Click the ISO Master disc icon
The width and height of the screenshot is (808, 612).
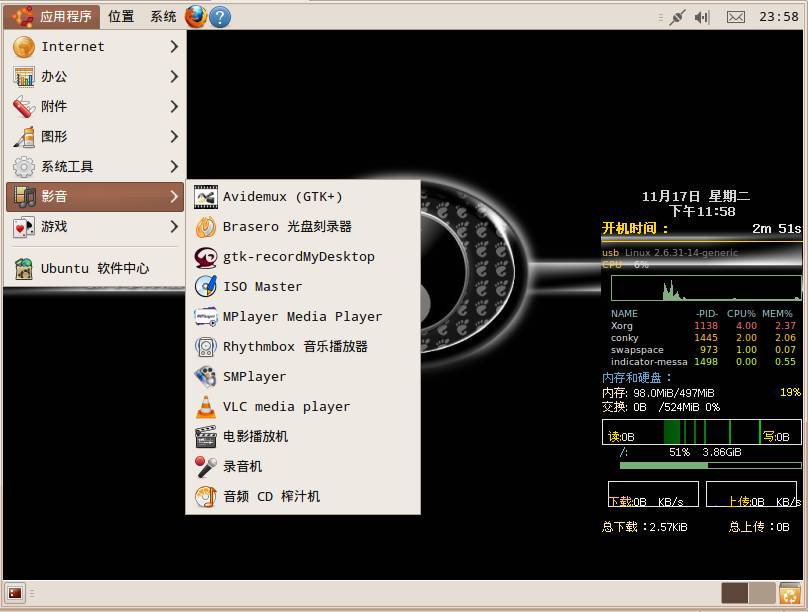pos(206,286)
